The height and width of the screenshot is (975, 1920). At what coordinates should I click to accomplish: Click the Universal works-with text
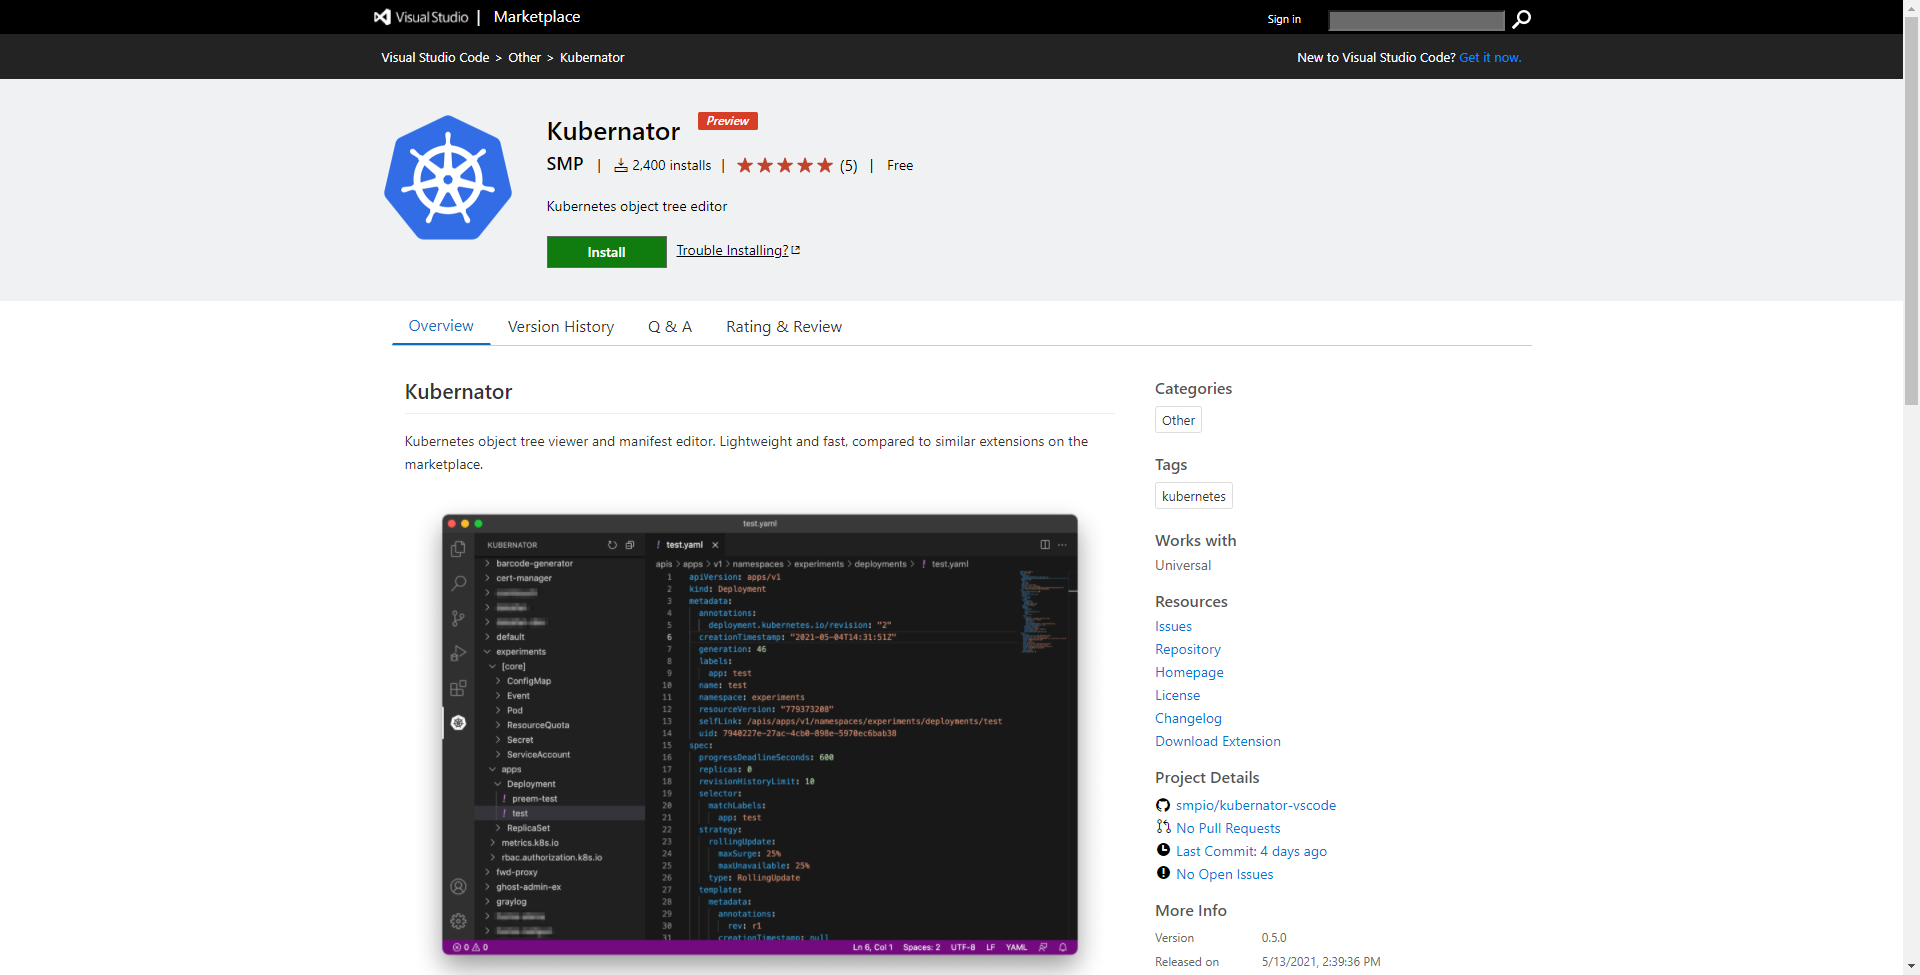tap(1183, 565)
